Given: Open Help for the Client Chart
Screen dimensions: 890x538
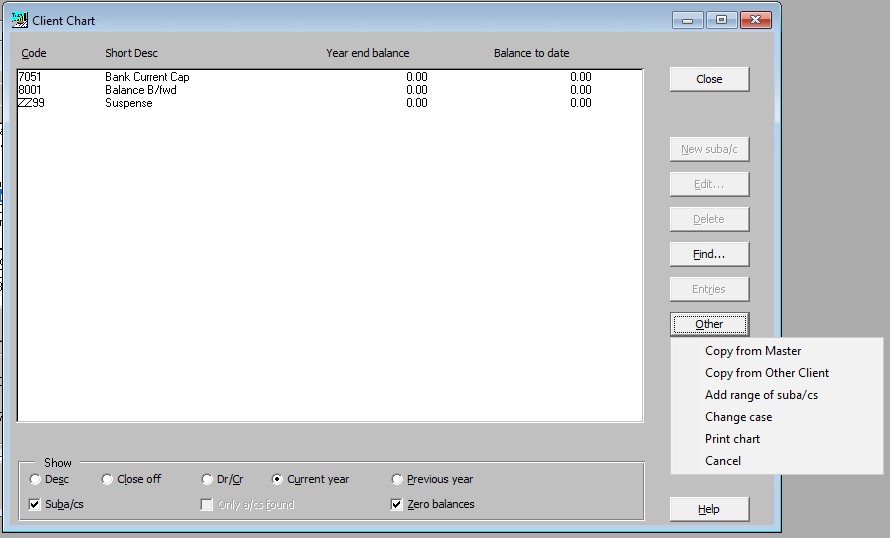Looking at the screenshot, I should 710,509.
